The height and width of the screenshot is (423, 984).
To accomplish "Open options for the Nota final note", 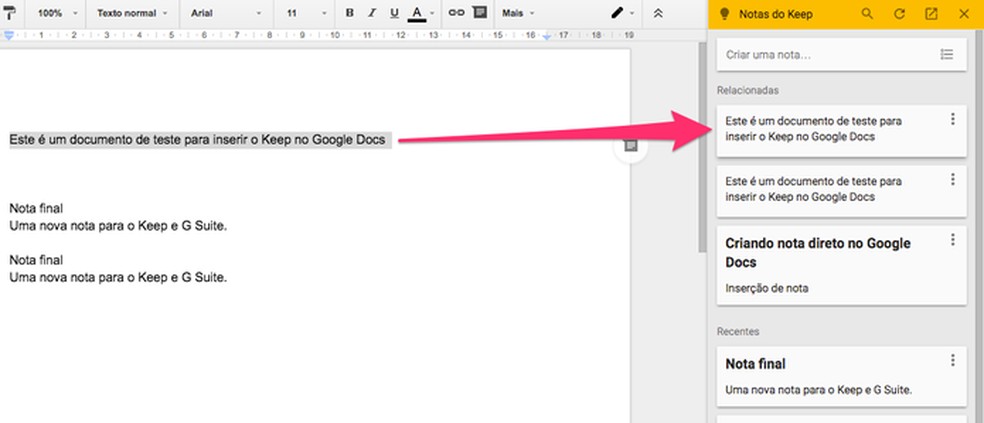I will (x=953, y=360).
